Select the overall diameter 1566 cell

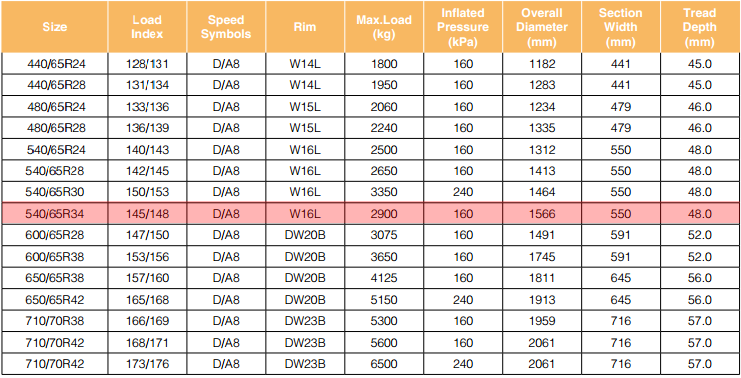[542, 214]
